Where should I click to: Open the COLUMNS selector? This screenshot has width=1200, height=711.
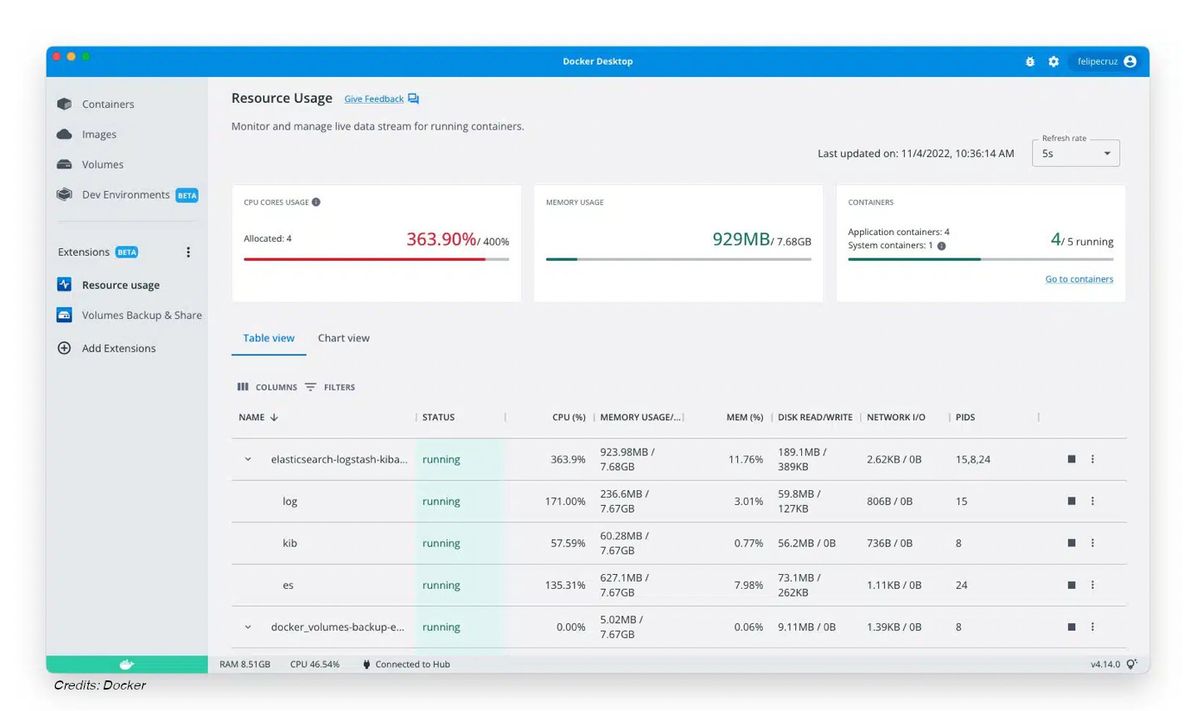(267, 387)
